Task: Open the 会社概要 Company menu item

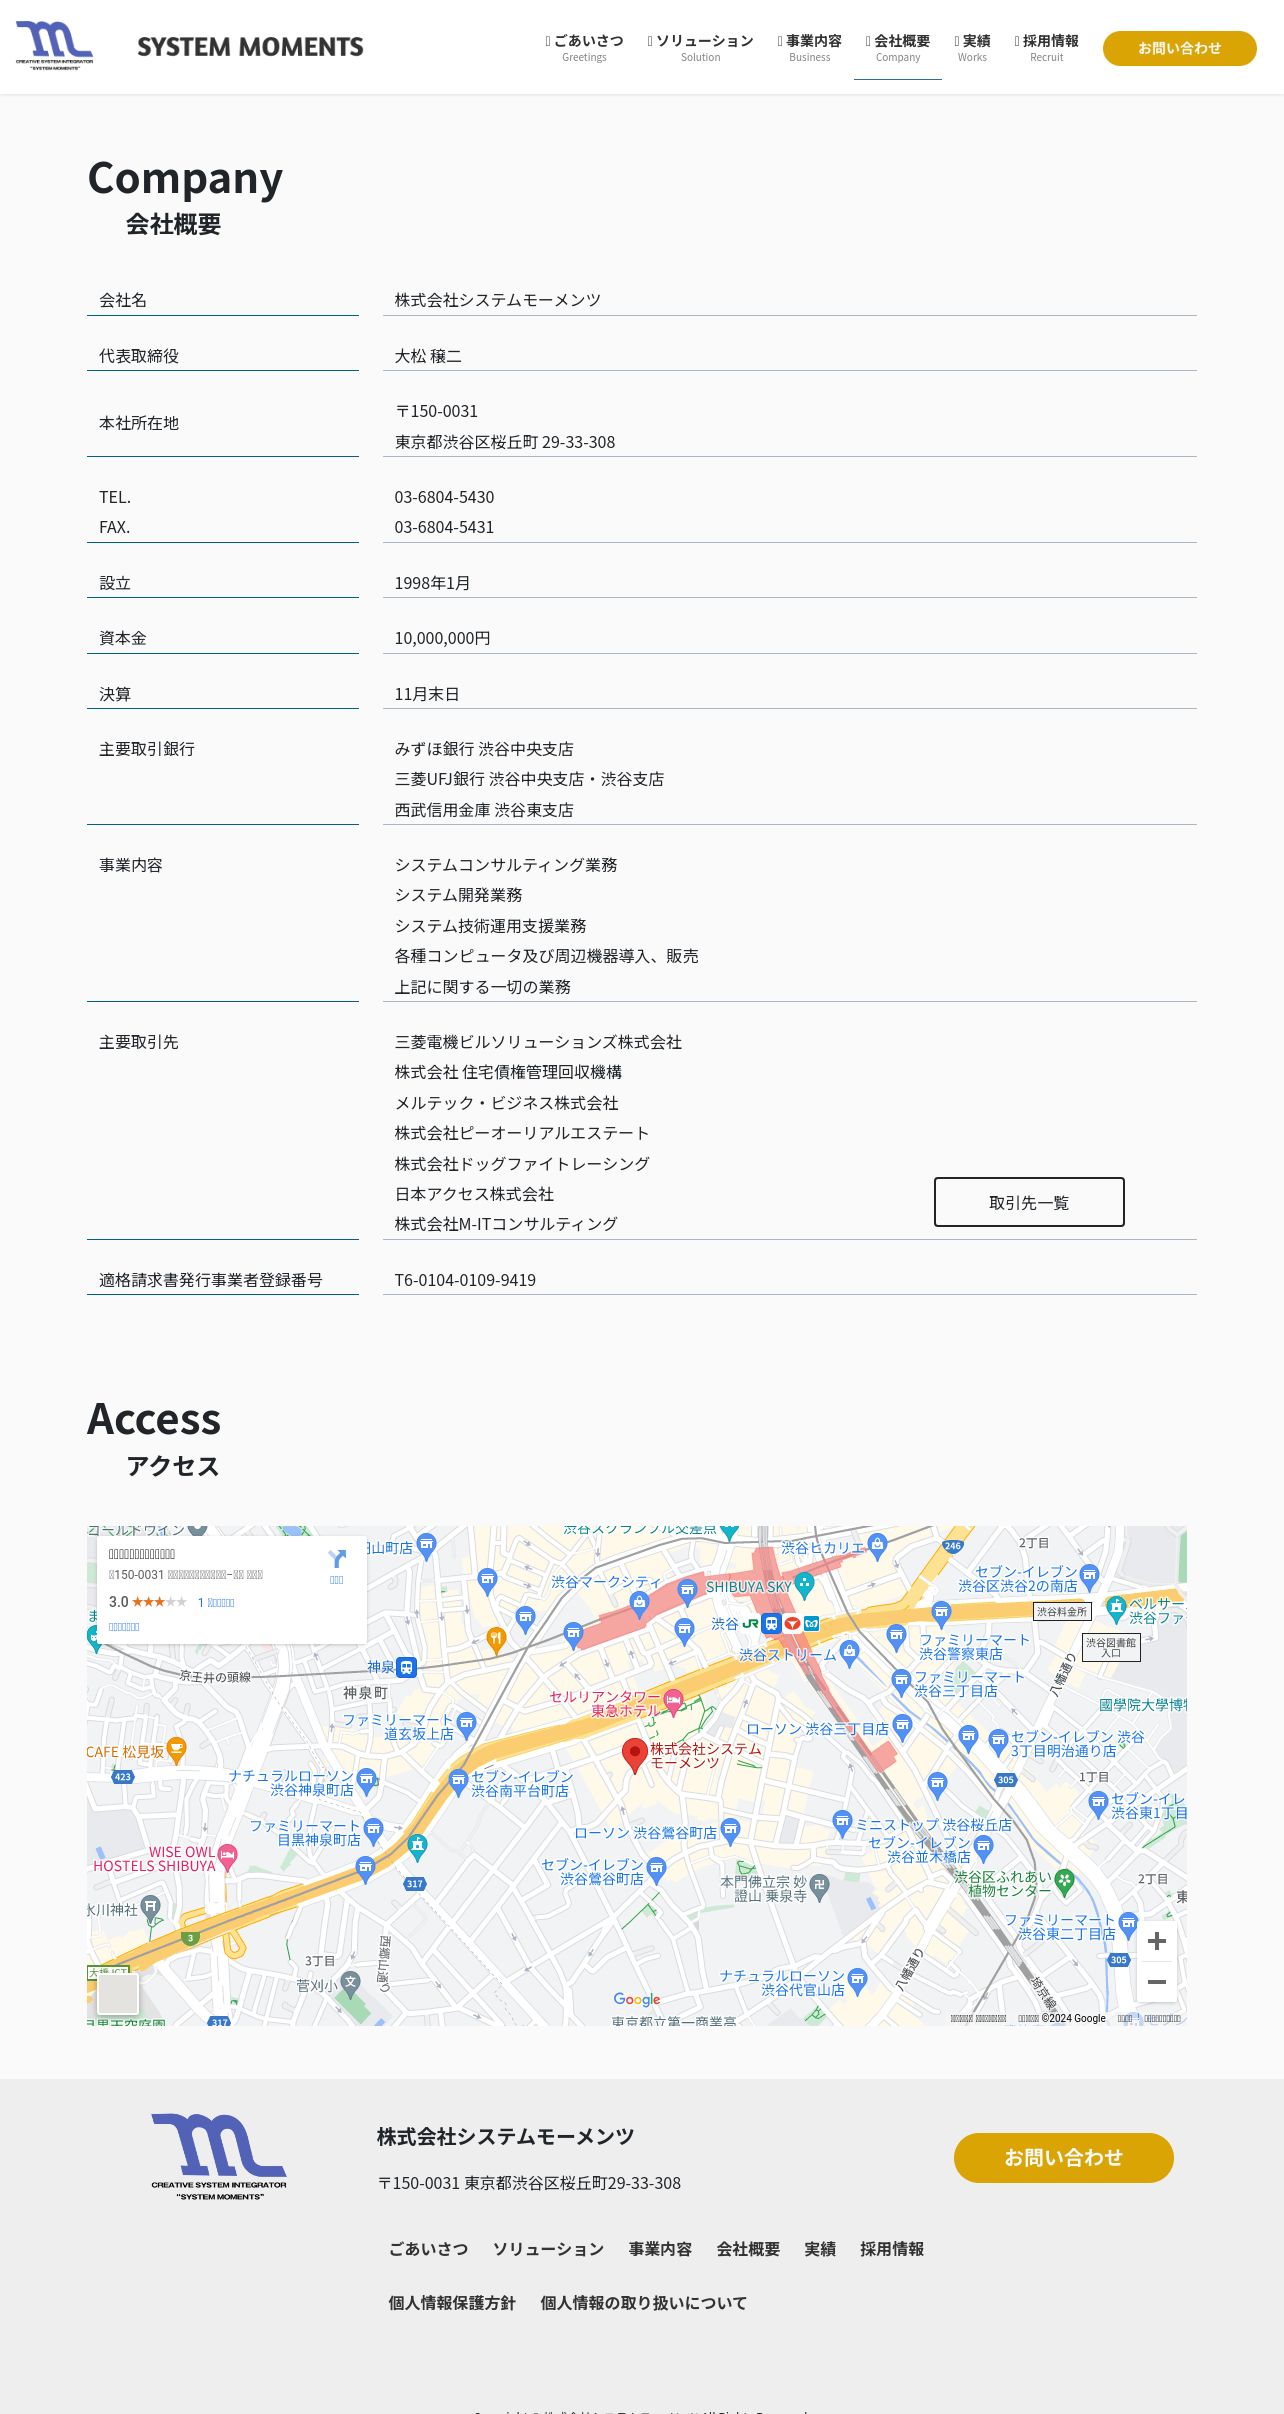Action: coord(898,47)
